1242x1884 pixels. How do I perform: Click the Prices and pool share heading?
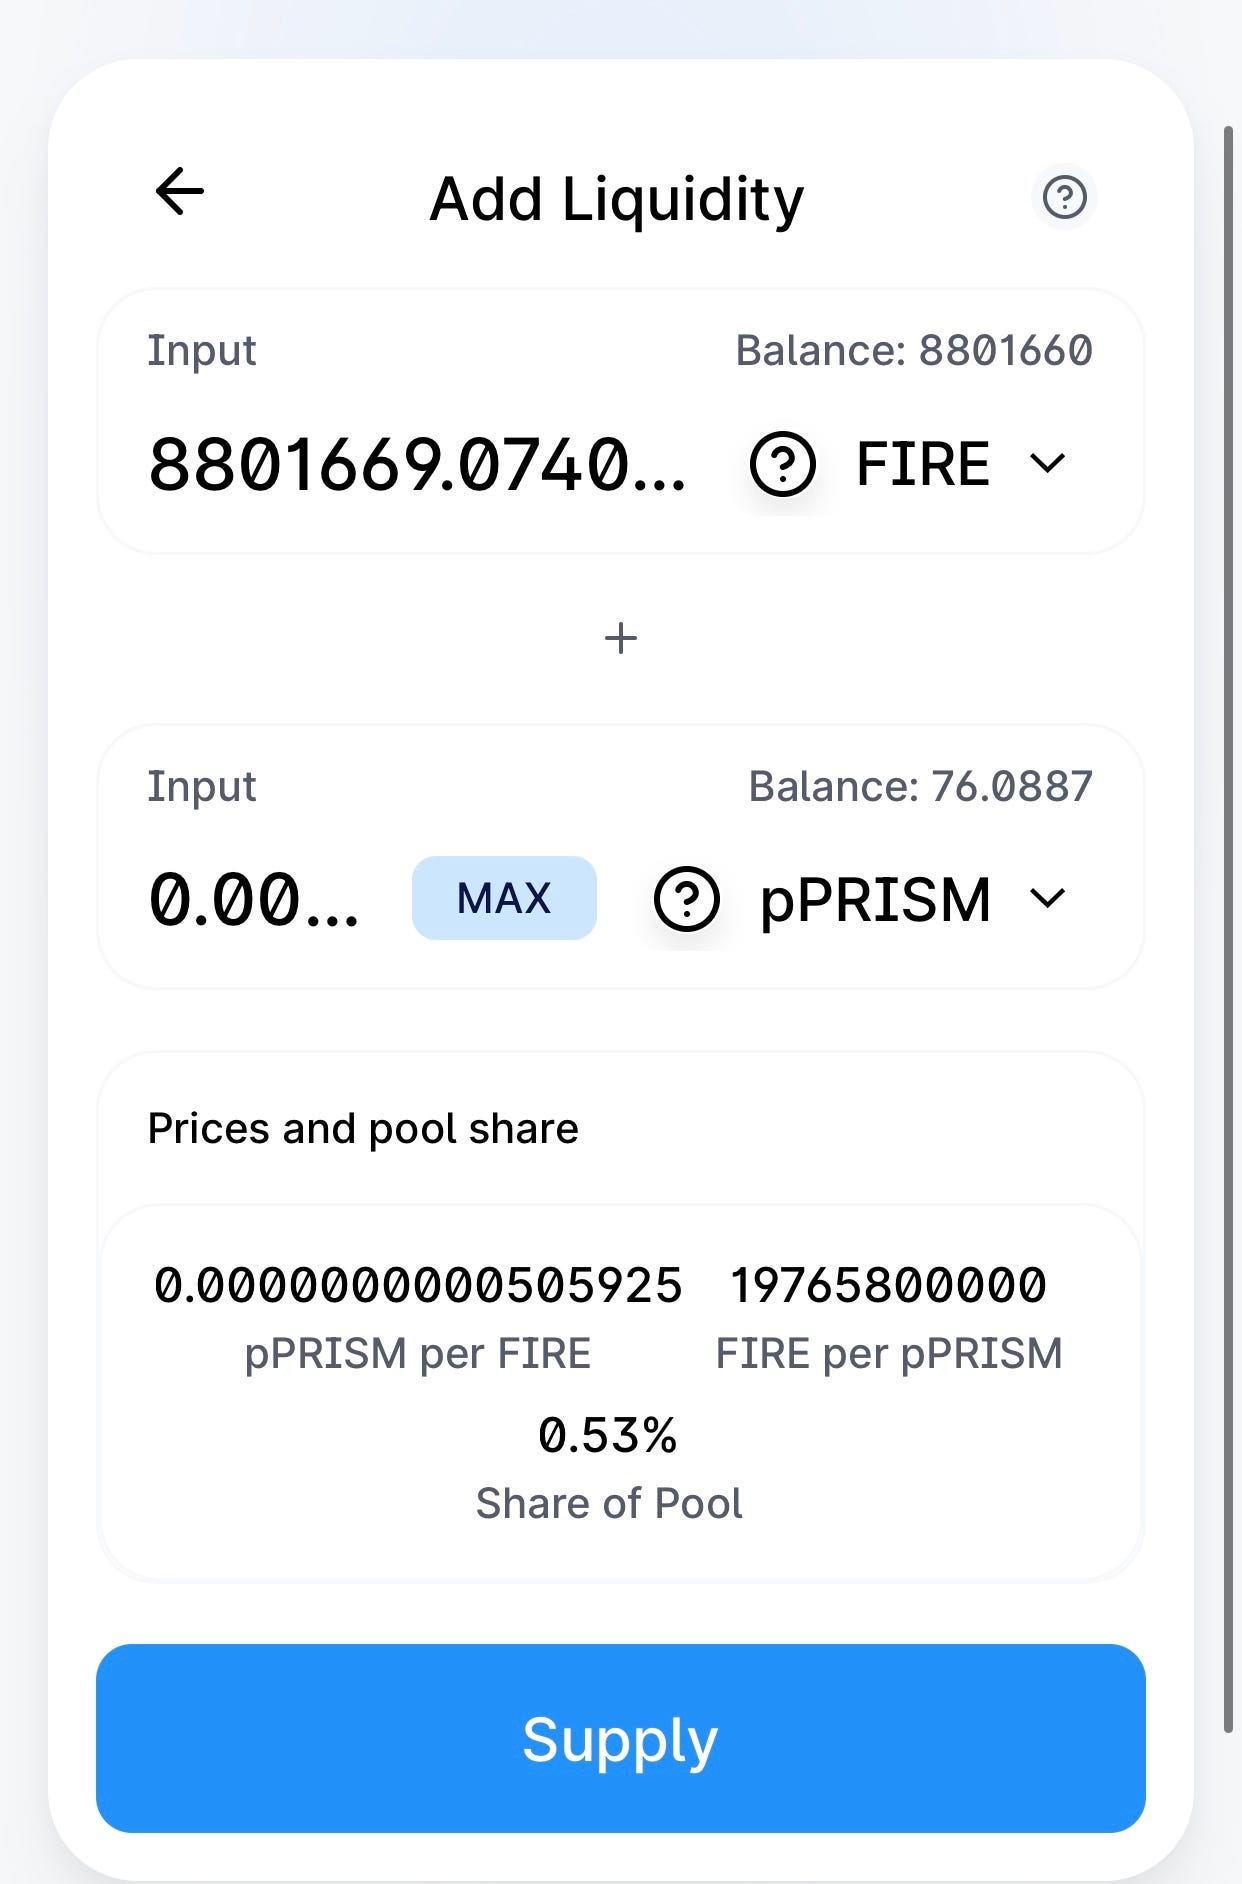pos(363,1128)
